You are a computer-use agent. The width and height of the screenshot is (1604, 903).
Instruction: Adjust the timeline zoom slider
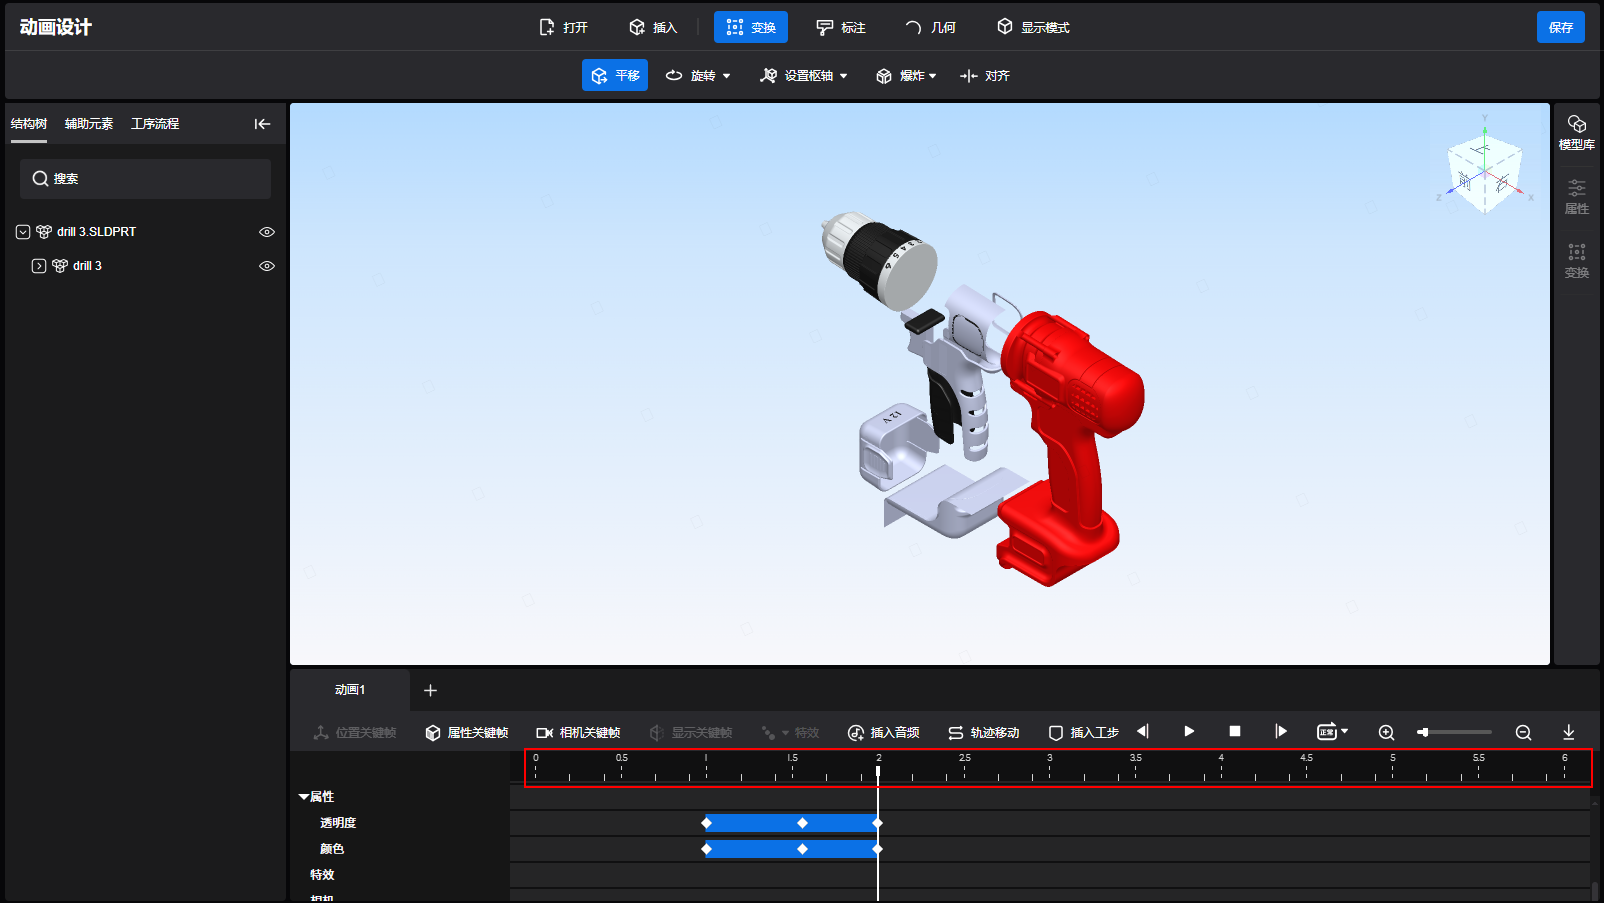coord(1424,733)
